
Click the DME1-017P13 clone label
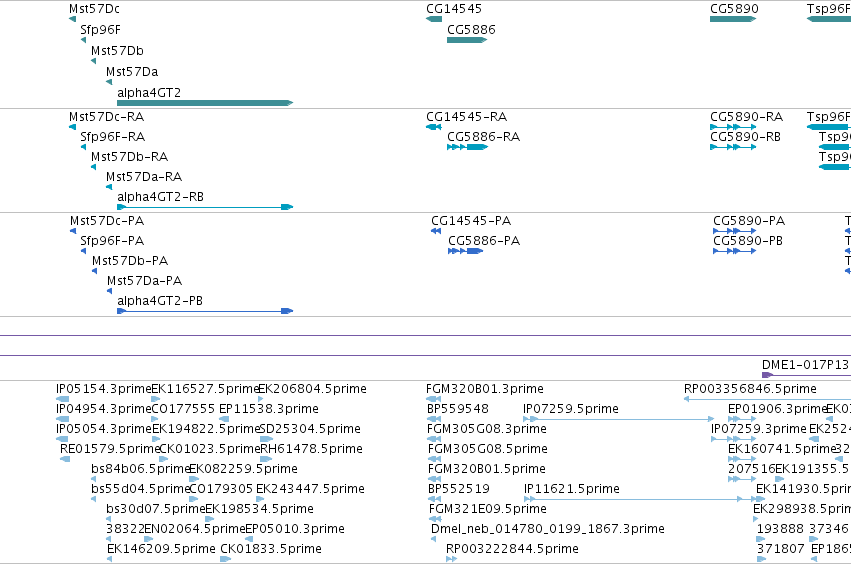click(805, 365)
